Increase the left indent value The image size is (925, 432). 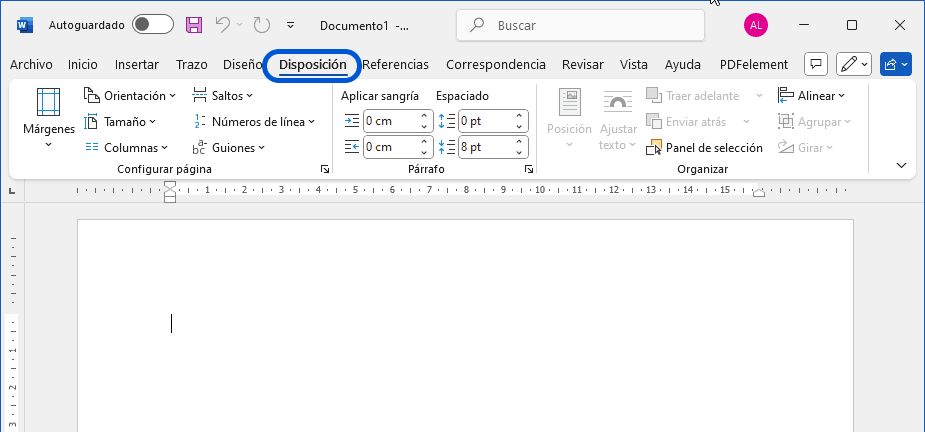point(424,116)
